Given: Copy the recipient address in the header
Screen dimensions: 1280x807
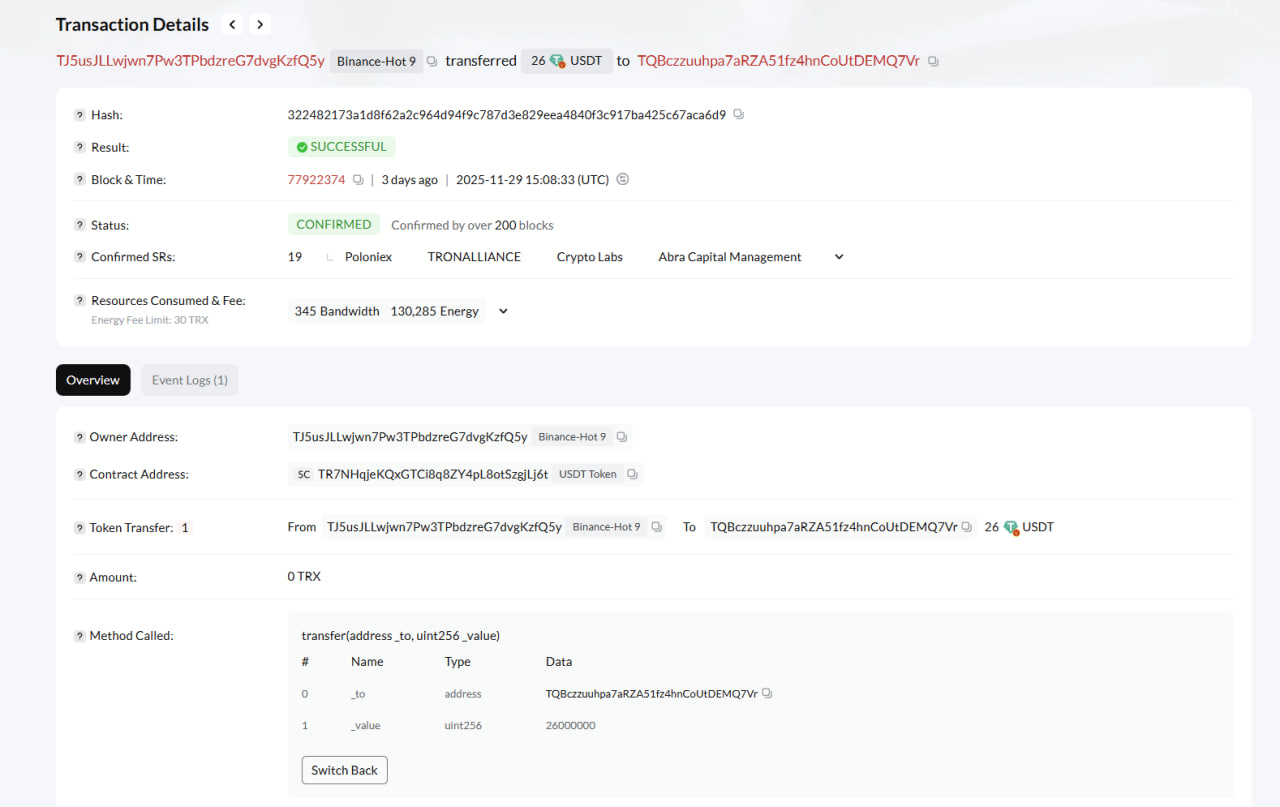Looking at the screenshot, I should [933, 61].
